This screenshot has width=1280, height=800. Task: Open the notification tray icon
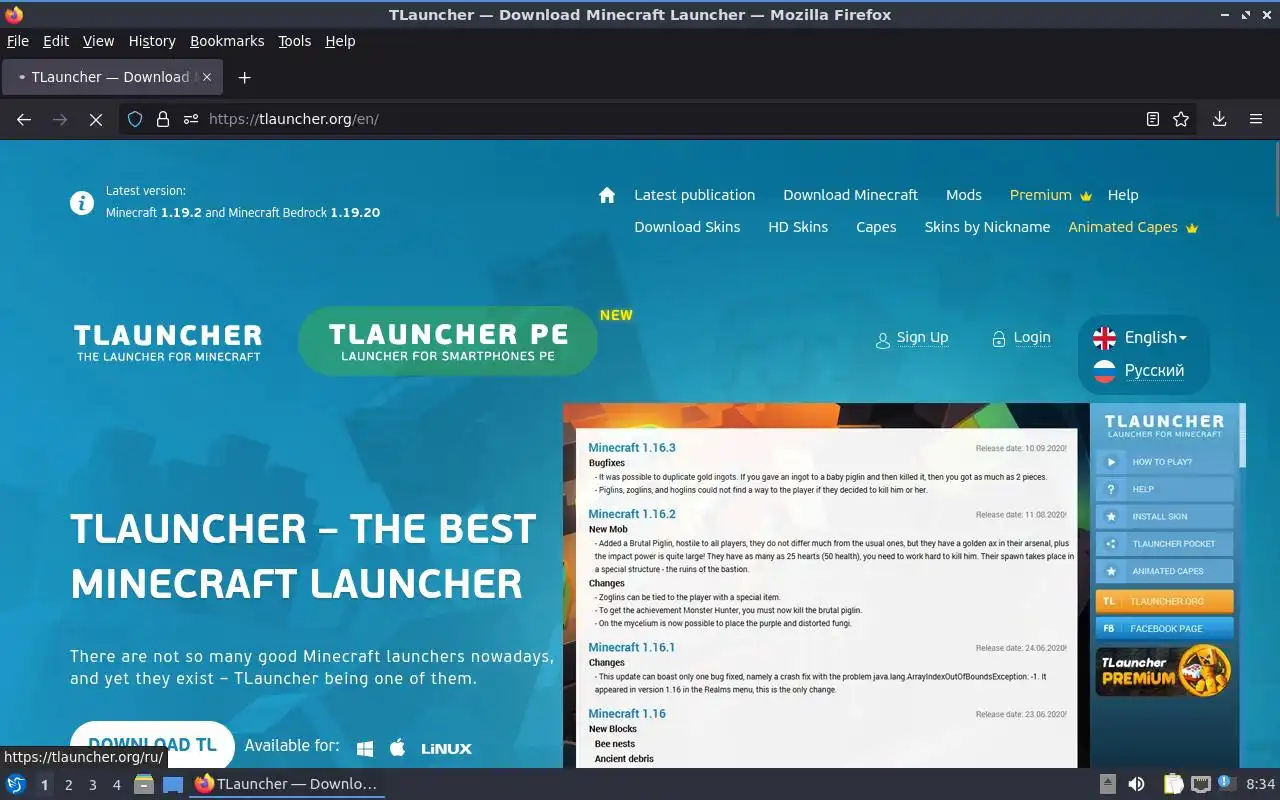[x=1226, y=784]
